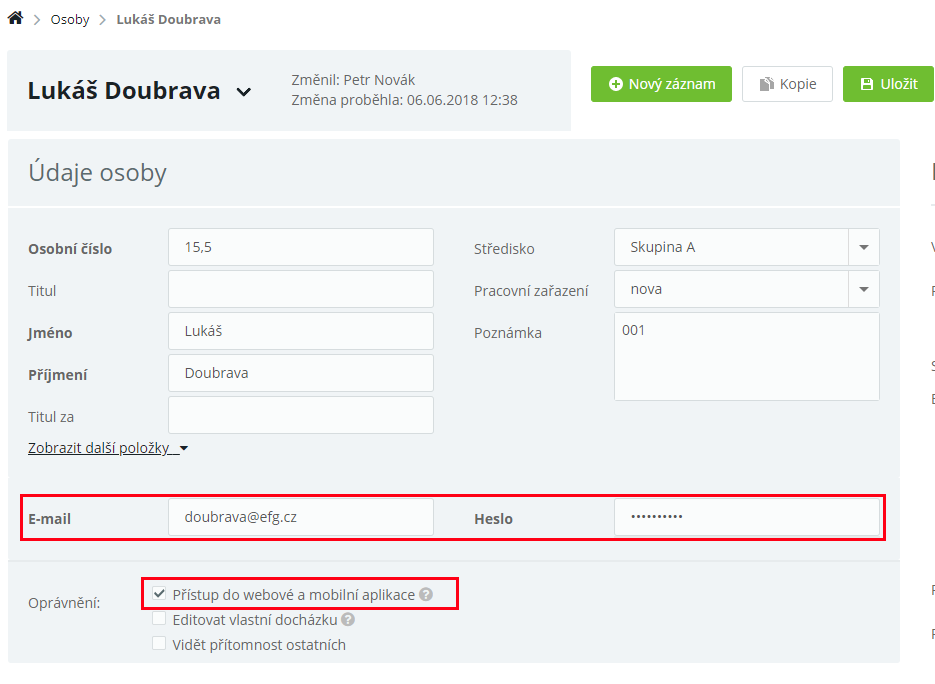
Task: Click help icon next to web access permission
Action: coord(426,595)
